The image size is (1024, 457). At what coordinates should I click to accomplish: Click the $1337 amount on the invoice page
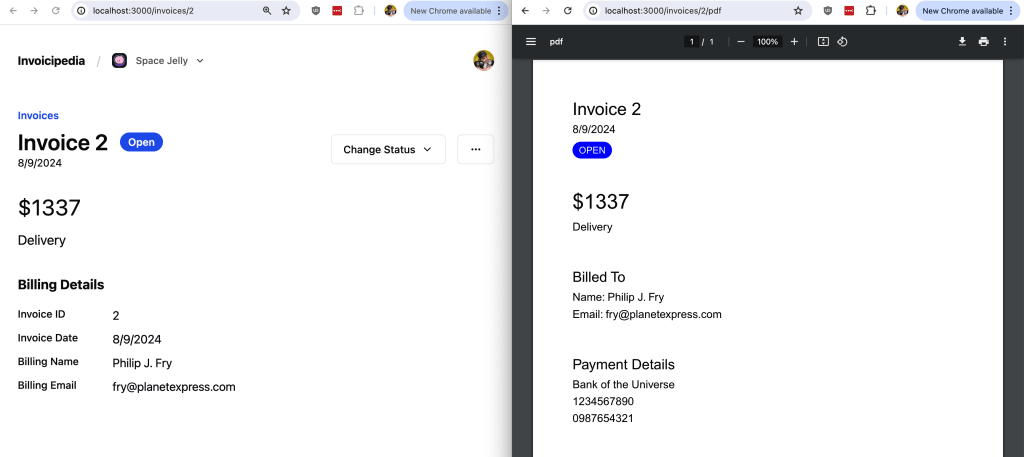point(49,208)
